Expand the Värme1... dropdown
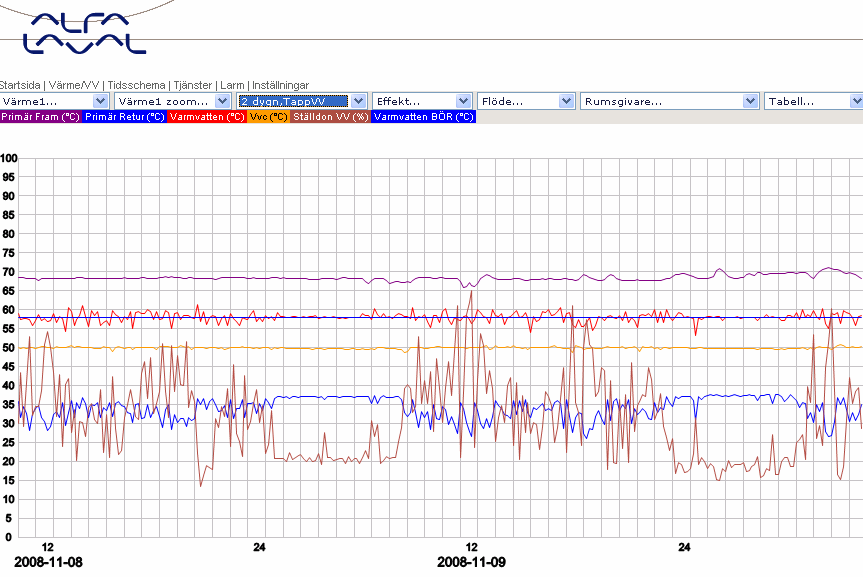863x577 pixels. pos(54,101)
